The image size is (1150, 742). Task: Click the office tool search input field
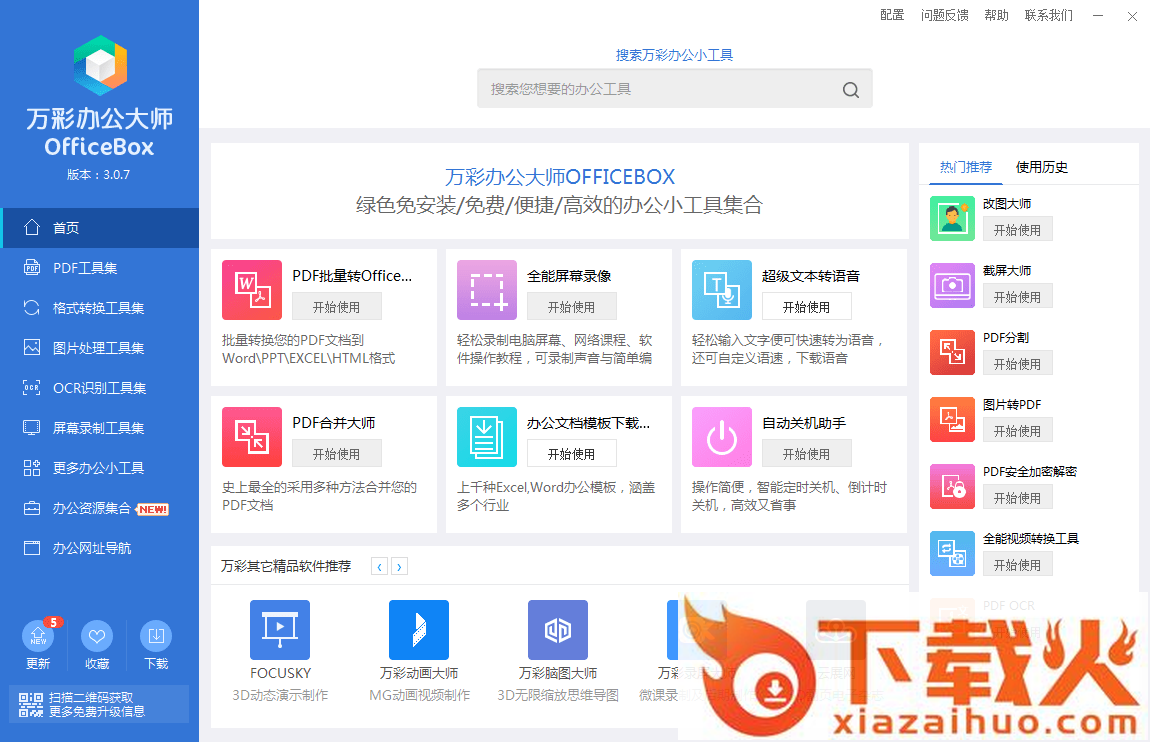tap(660, 89)
